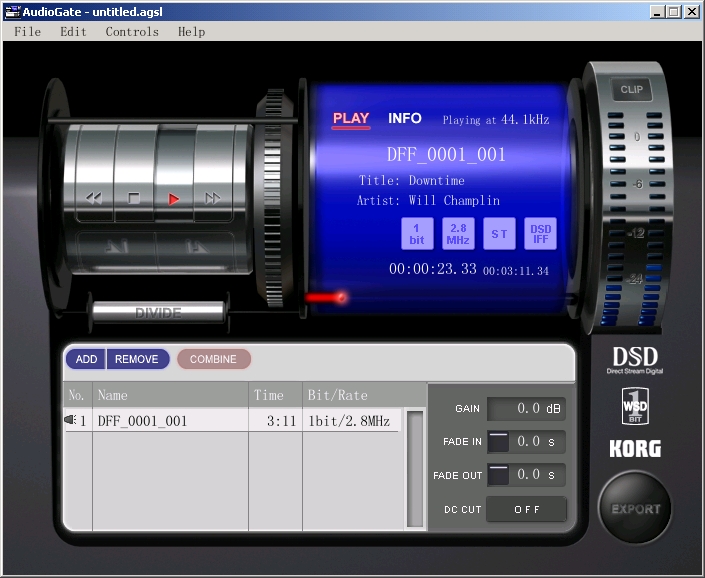Click the GAIN 0.0 dB field
Viewport: 705px width, 578px height.
point(526,409)
